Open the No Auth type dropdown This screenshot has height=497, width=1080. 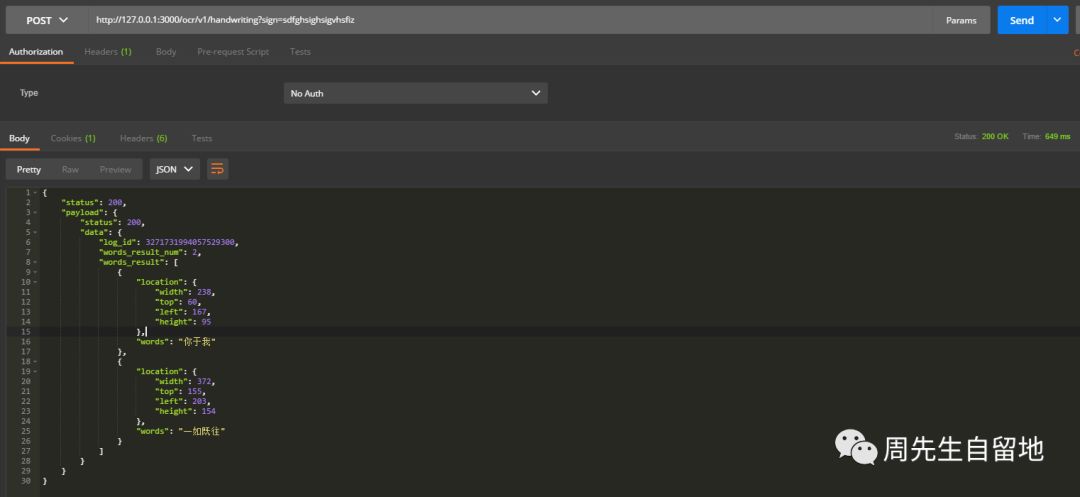click(x=415, y=93)
